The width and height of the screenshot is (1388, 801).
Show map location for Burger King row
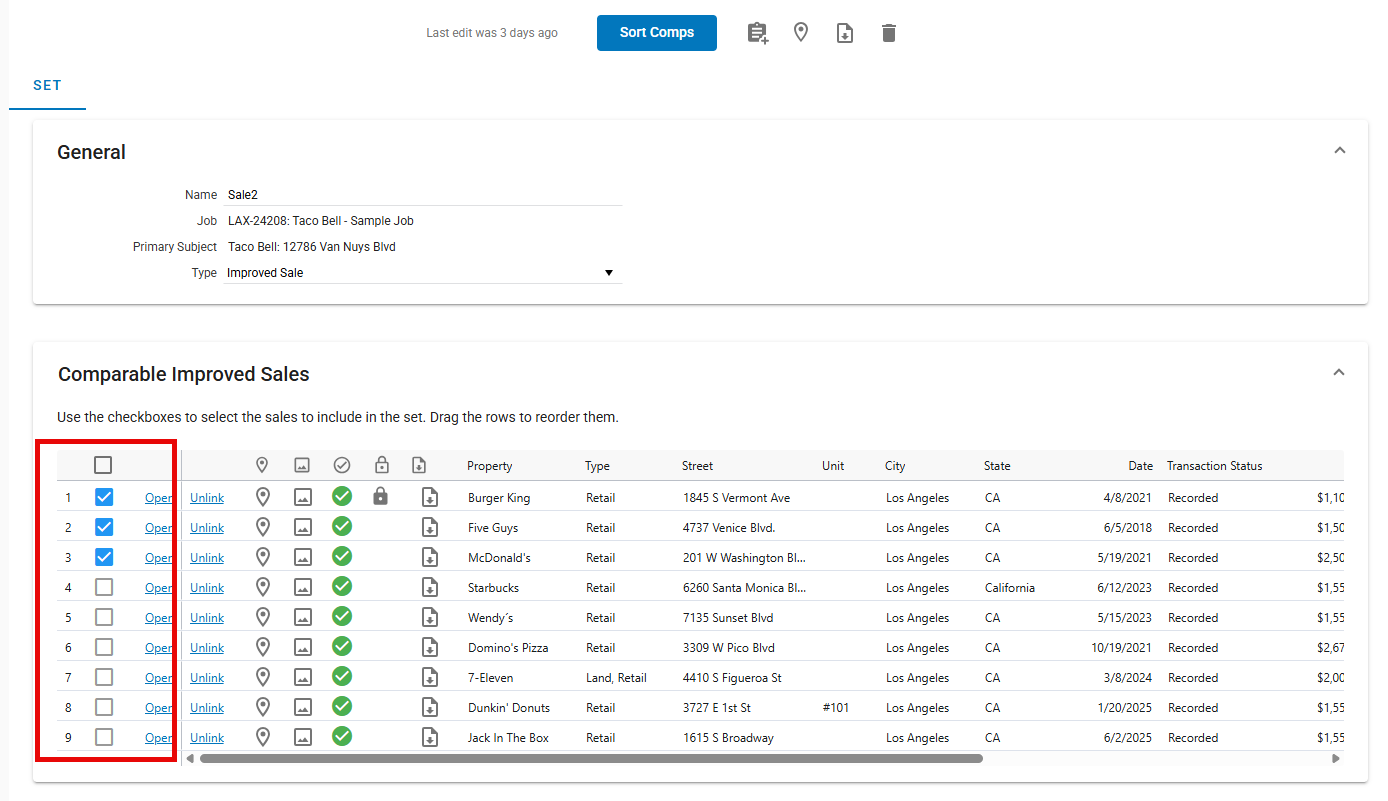(263, 497)
